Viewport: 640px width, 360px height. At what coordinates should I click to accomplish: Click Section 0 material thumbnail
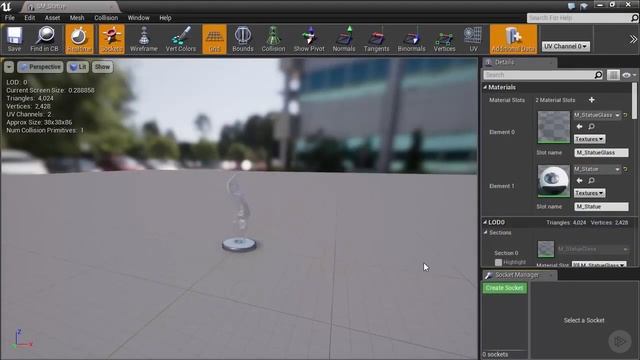point(546,249)
